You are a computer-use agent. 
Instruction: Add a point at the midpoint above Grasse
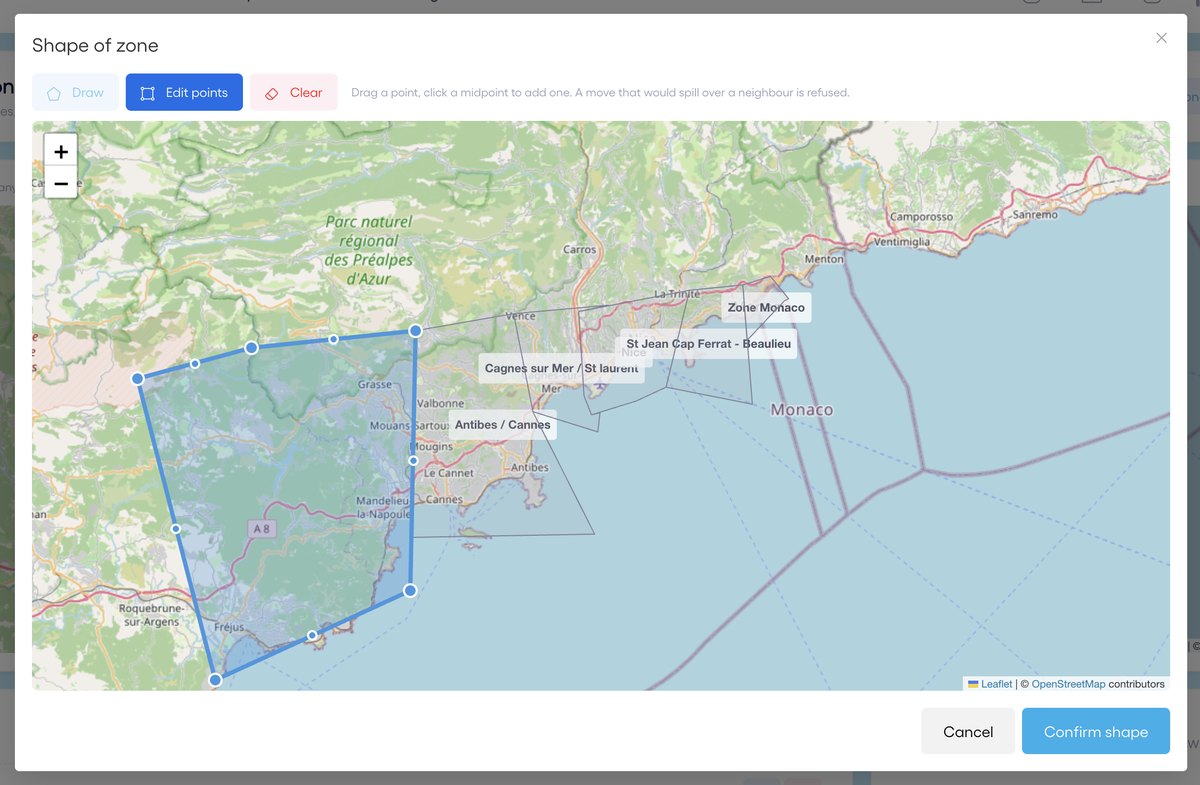pyautogui.click(x=334, y=339)
